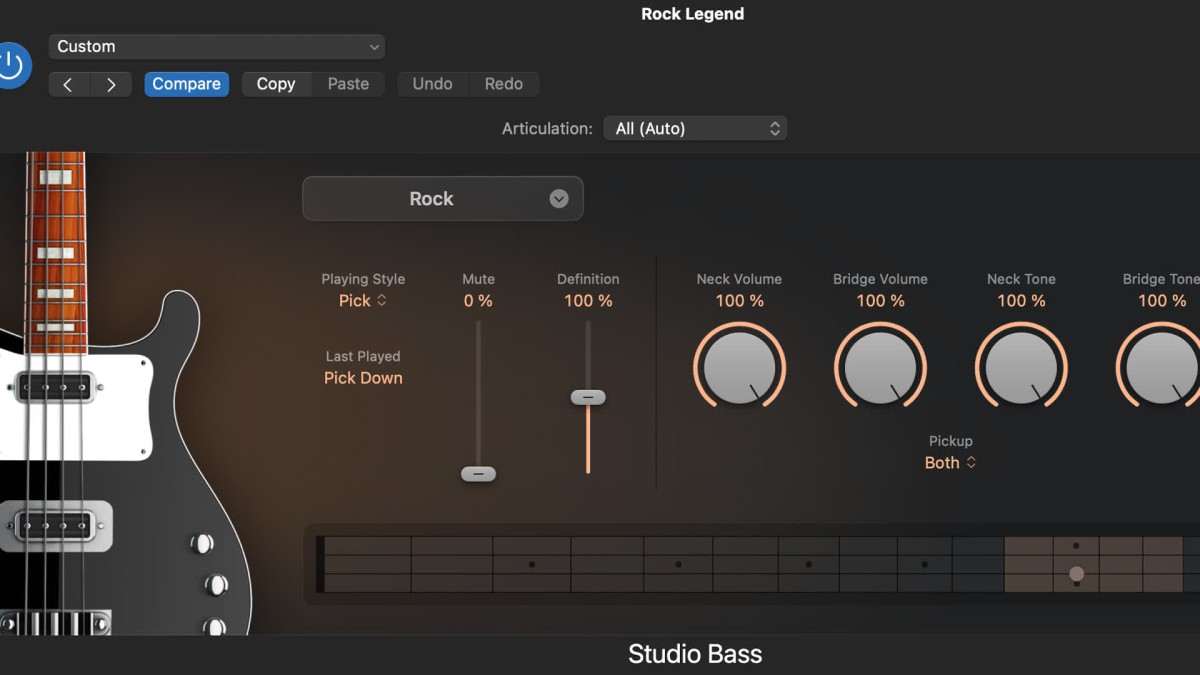Open the Rock bass model selector
Viewport: 1200px width, 675px height.
pos(442,199)
